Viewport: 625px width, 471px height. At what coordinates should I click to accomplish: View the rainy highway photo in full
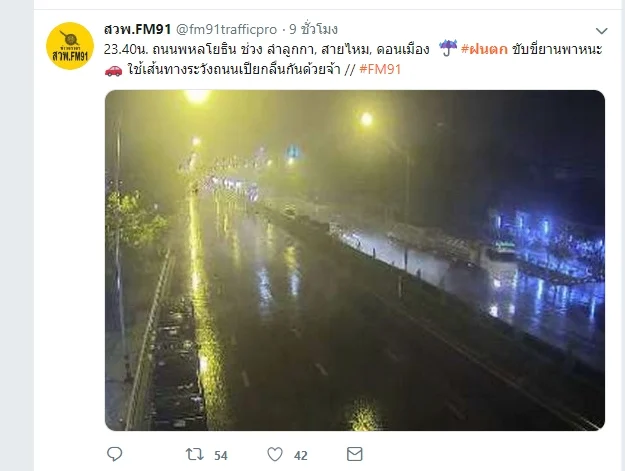coord(355,260)
